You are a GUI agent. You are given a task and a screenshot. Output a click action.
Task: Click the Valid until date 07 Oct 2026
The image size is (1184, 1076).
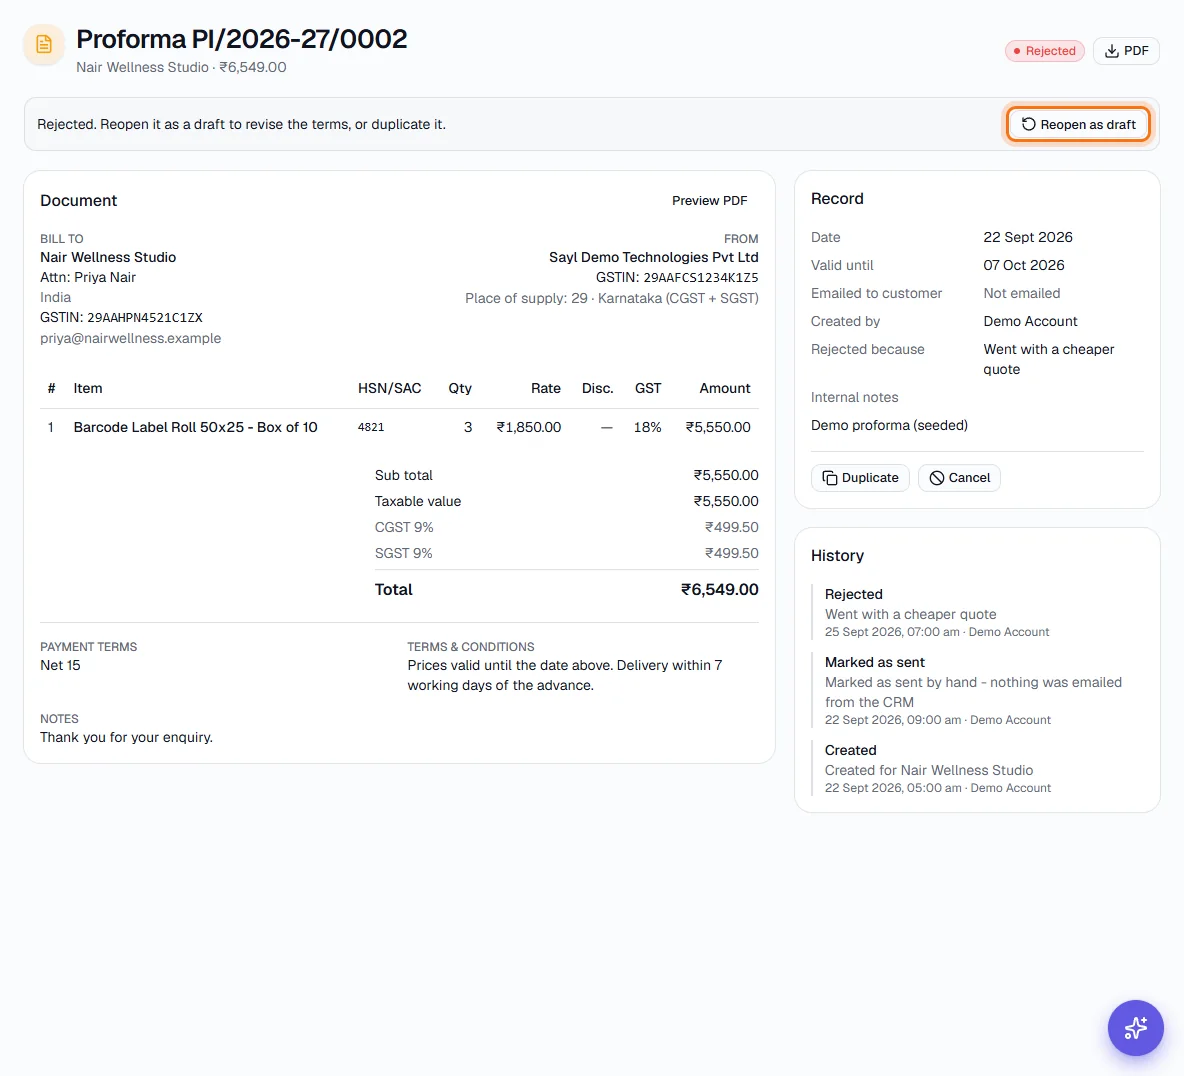pyautogui.click(x=1024, y=265)
